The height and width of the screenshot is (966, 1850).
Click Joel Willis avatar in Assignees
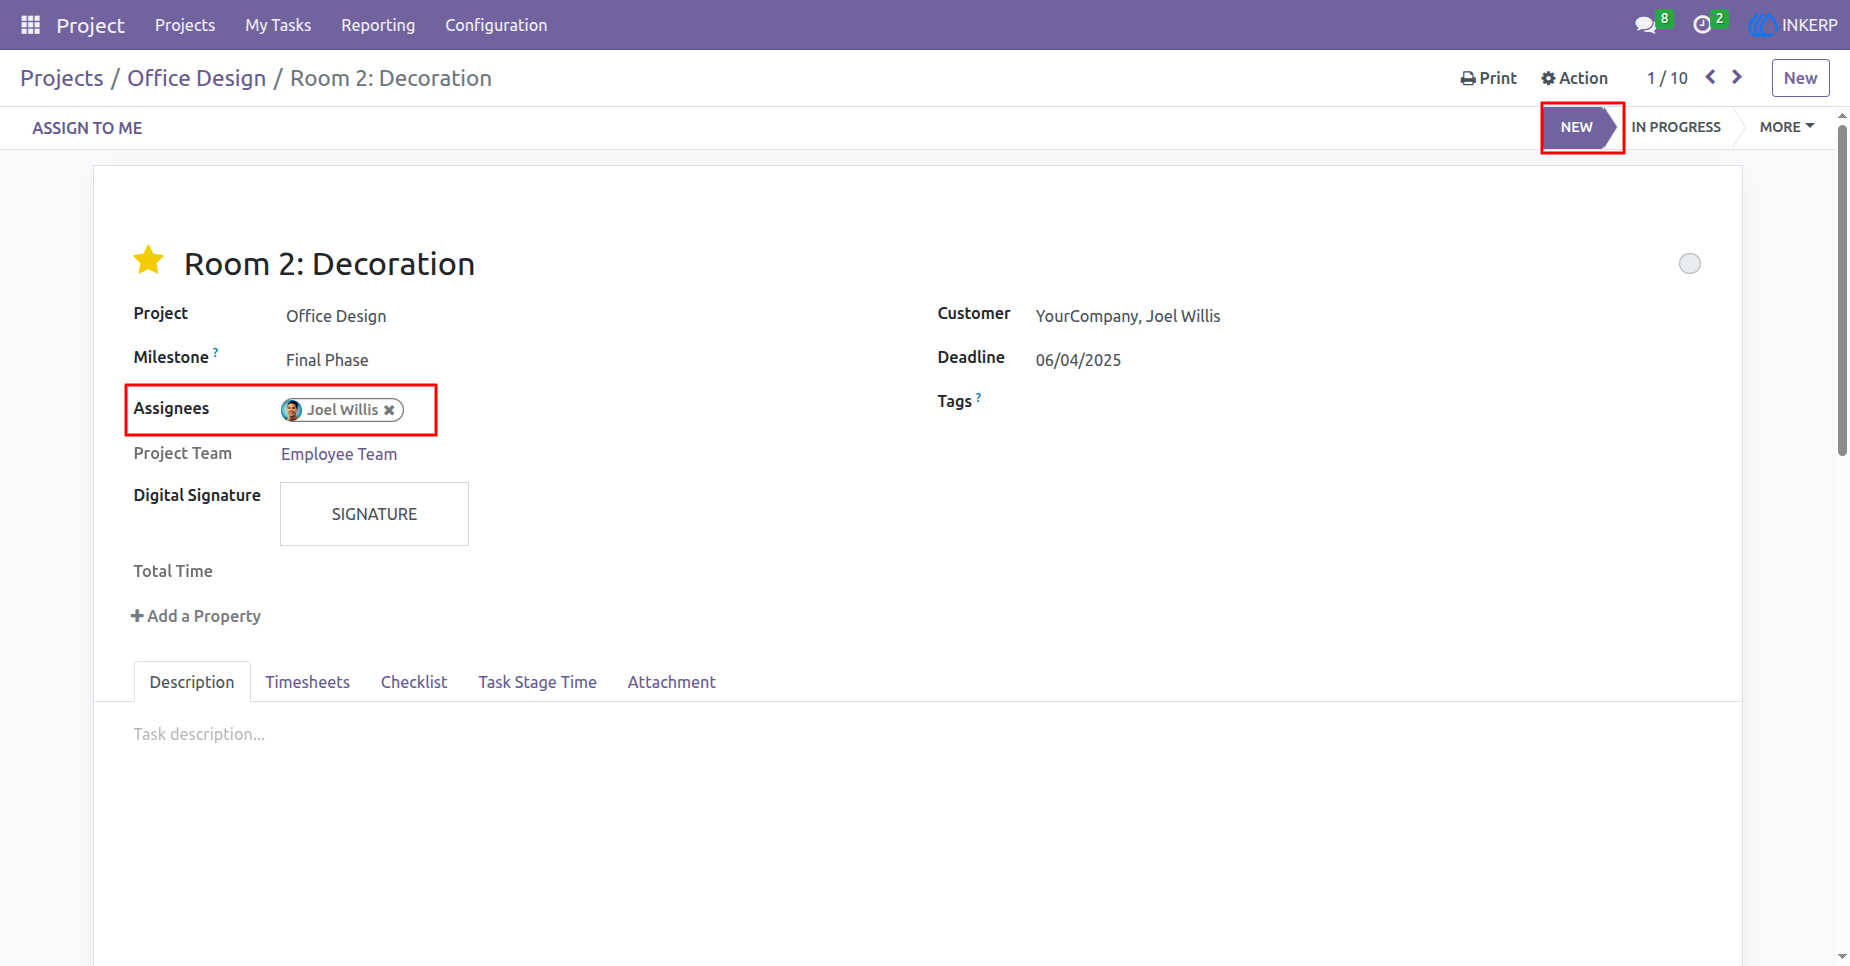point(292,410)
